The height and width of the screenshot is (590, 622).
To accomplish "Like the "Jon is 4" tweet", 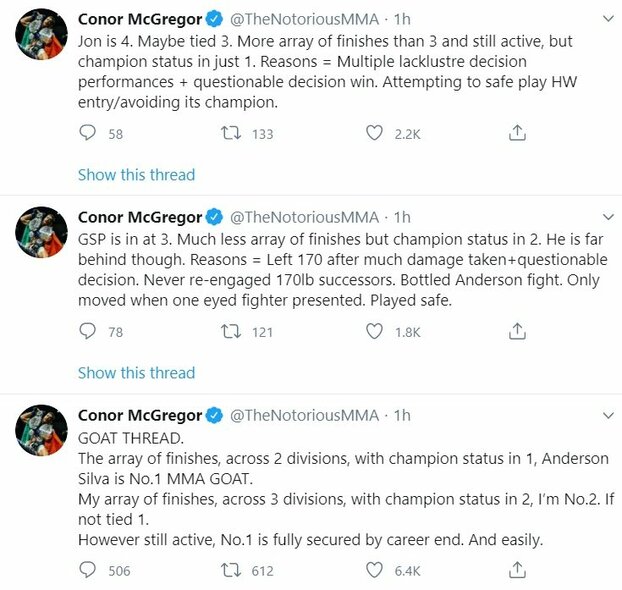I will tap(375, 133).
